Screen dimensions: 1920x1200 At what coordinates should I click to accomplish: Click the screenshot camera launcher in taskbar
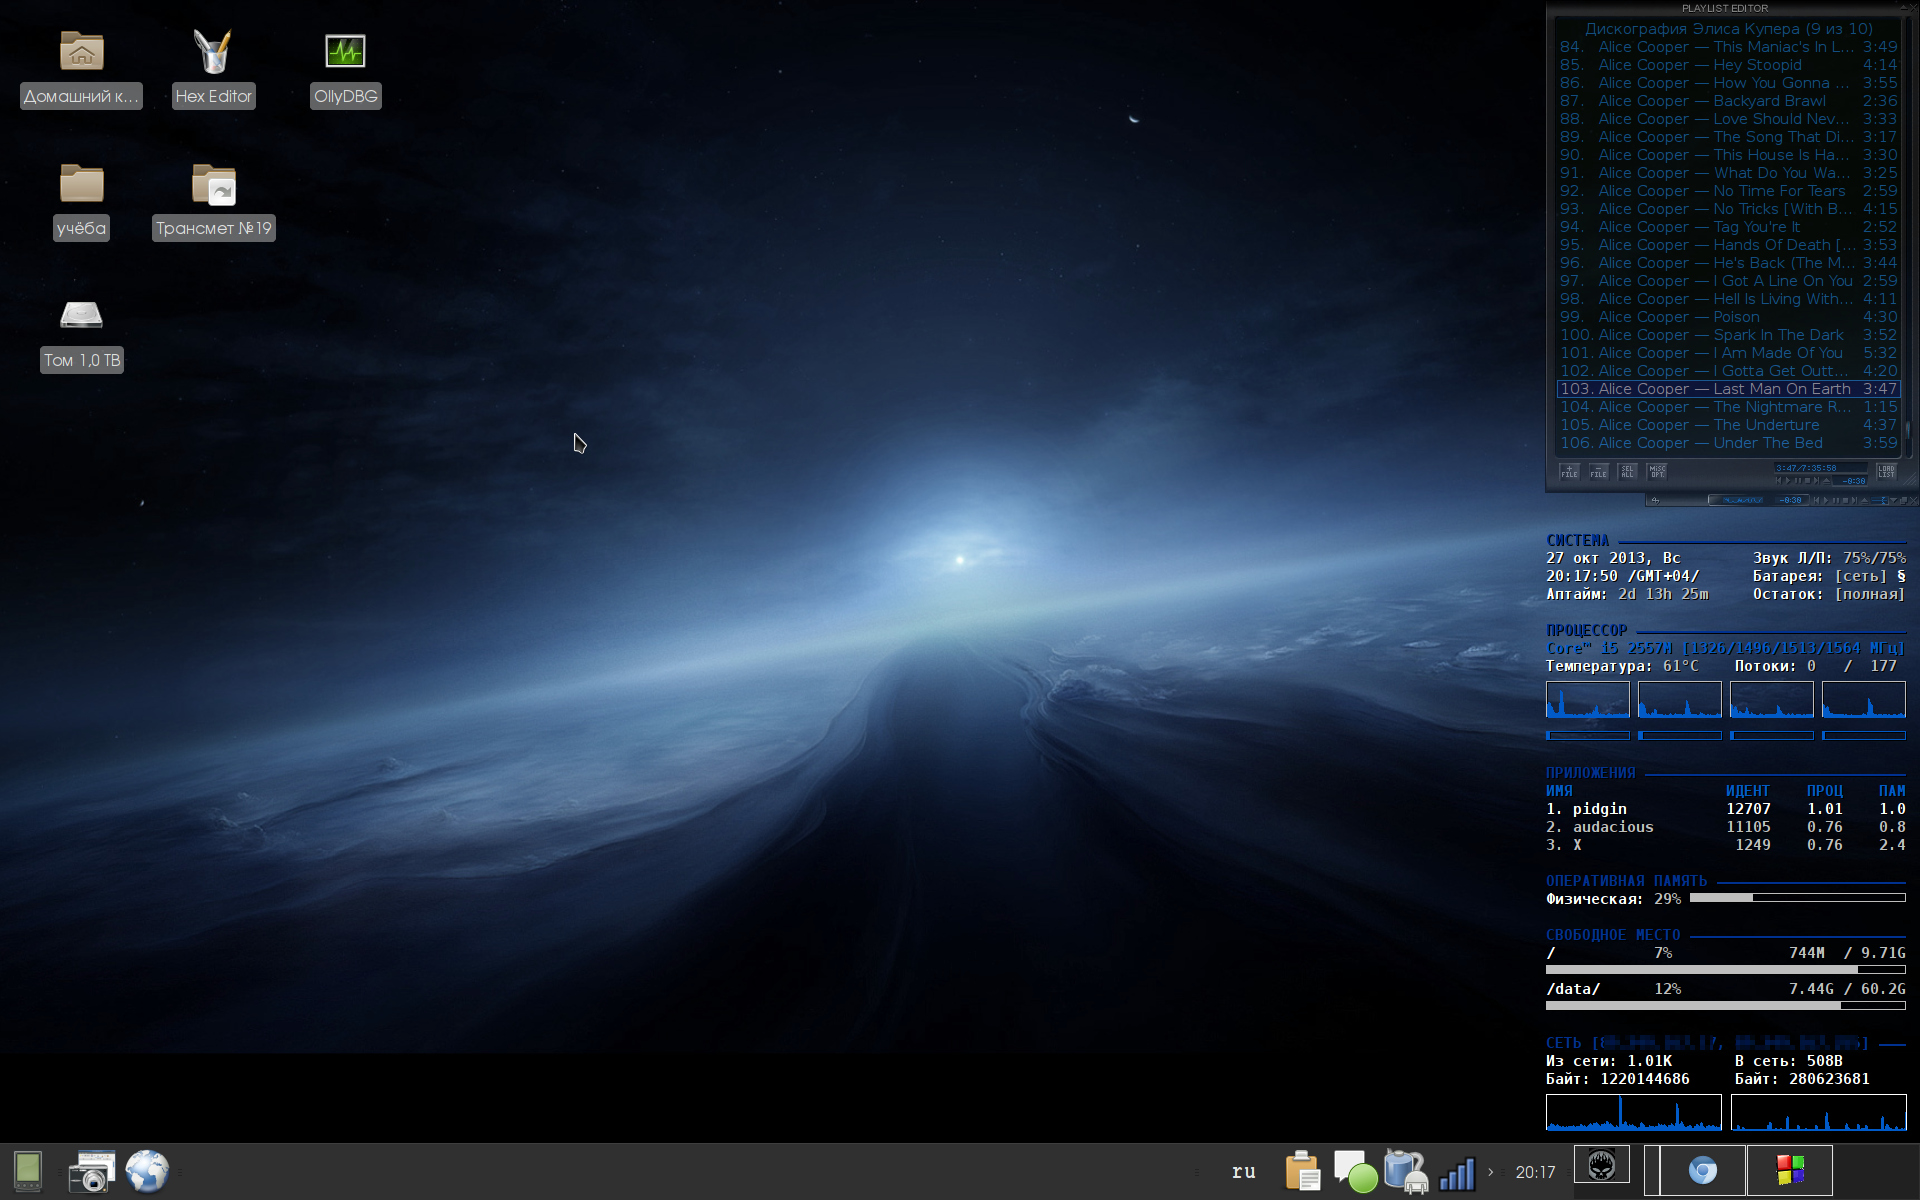coord(92,1171)
